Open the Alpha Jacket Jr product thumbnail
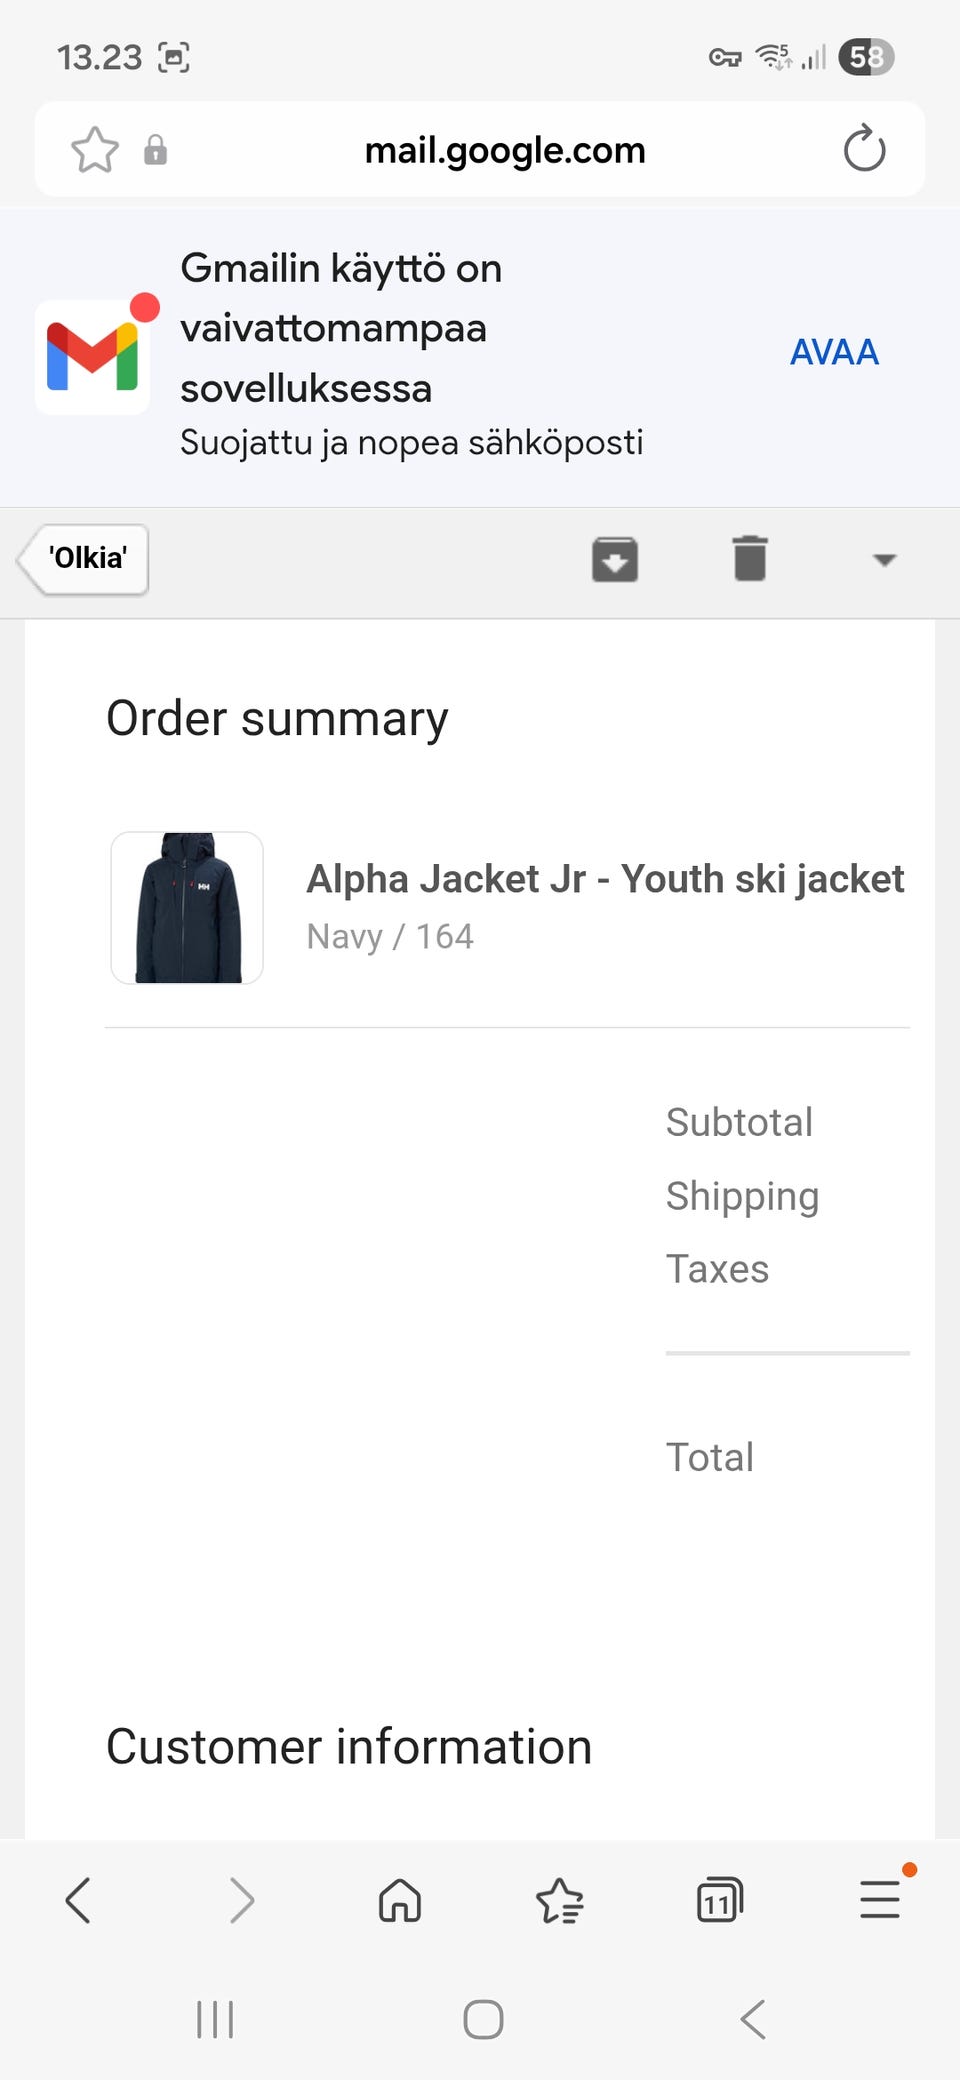The image size is (960, 2080). coord(187,908)
